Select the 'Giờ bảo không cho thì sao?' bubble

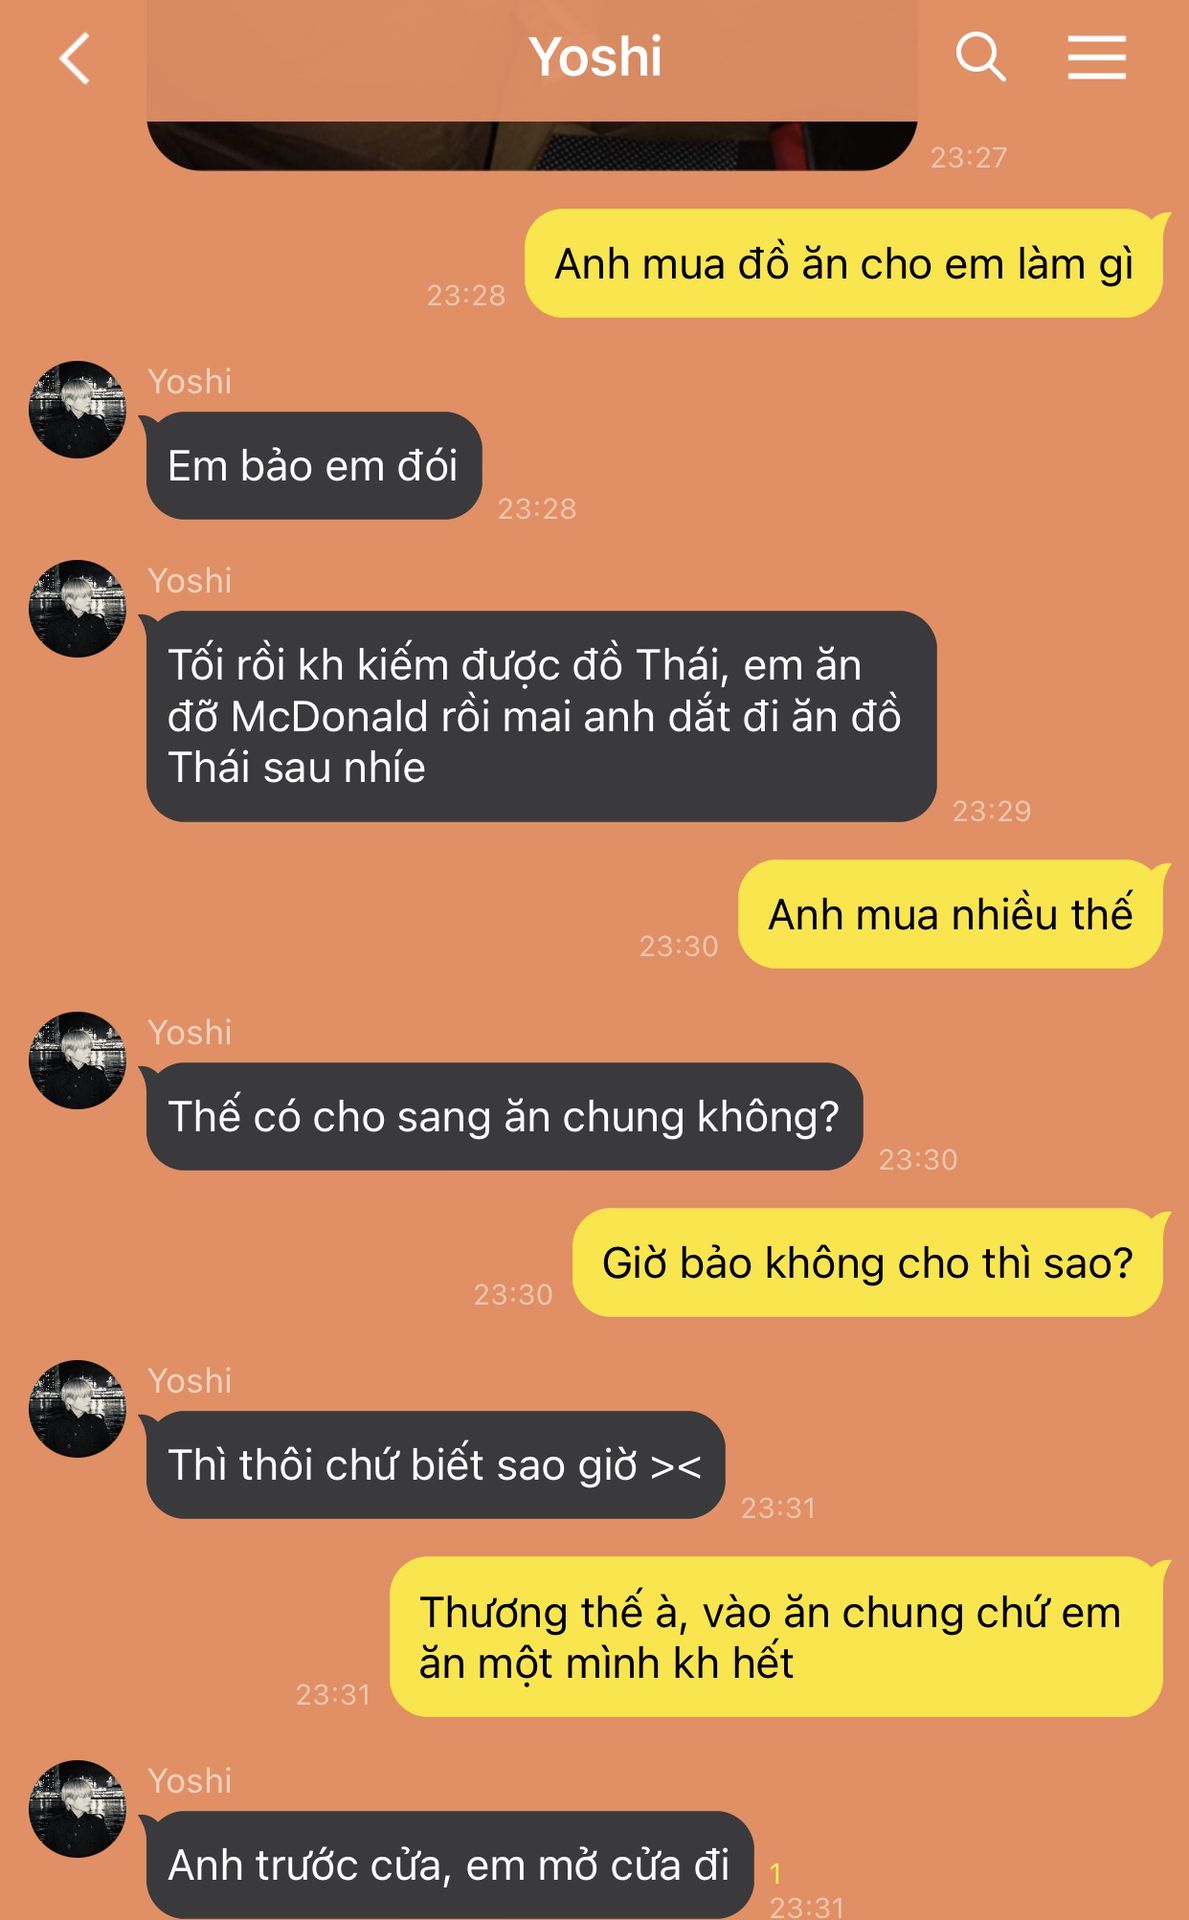[x=868, y=1263]
